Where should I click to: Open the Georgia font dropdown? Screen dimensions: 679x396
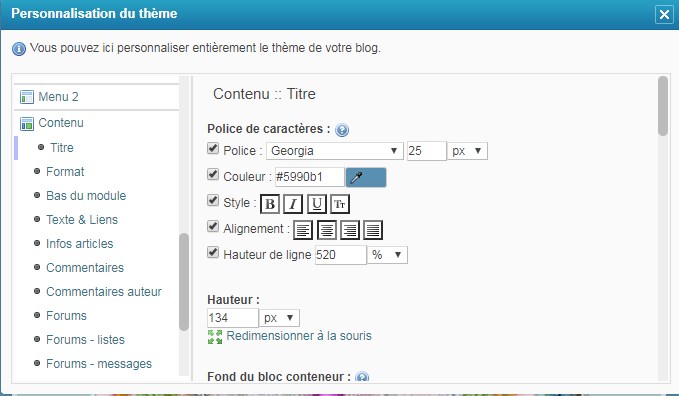pyautogui.click(x=334, y=151)
